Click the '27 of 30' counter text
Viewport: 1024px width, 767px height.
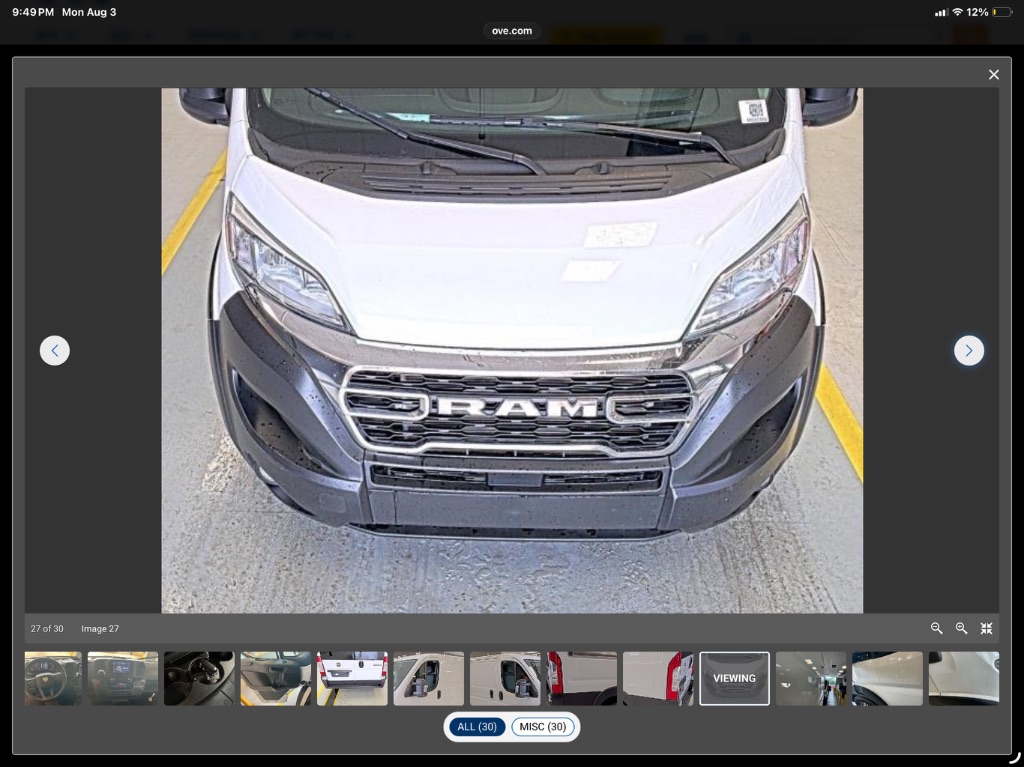47,628
